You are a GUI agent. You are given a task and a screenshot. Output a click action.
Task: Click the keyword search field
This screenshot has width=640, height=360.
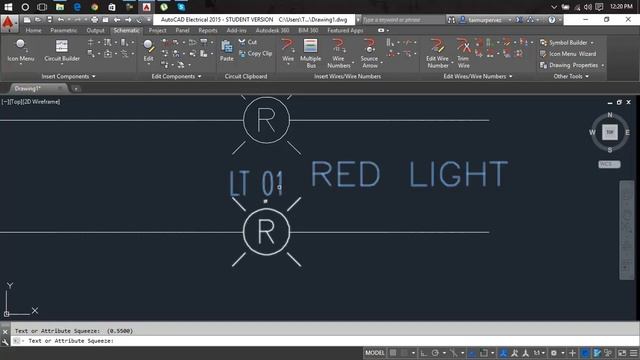pyautogui.click(x=402, y=20)
